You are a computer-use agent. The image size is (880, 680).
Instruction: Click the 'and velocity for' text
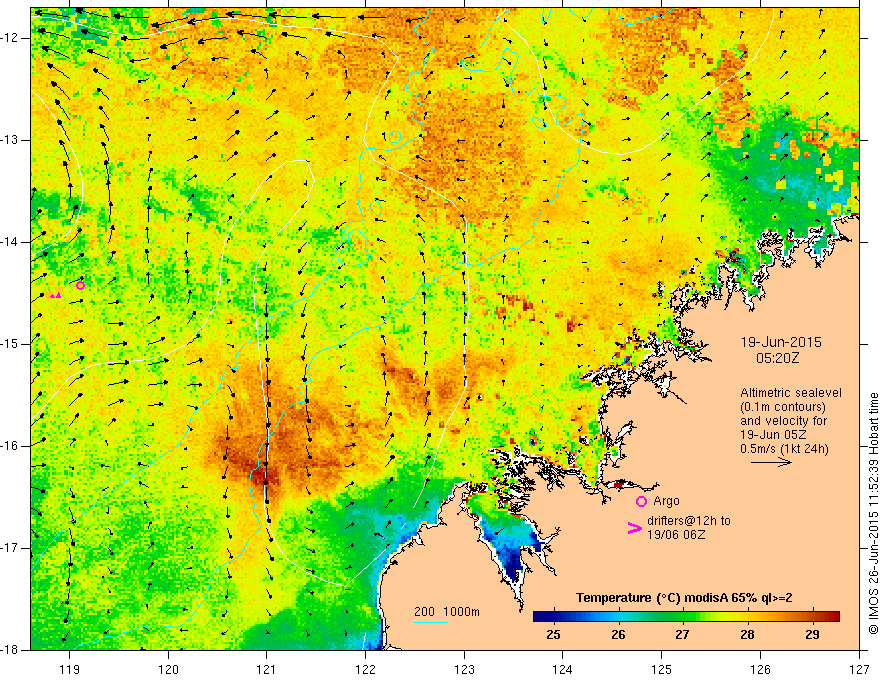click(x=783, y=421)
